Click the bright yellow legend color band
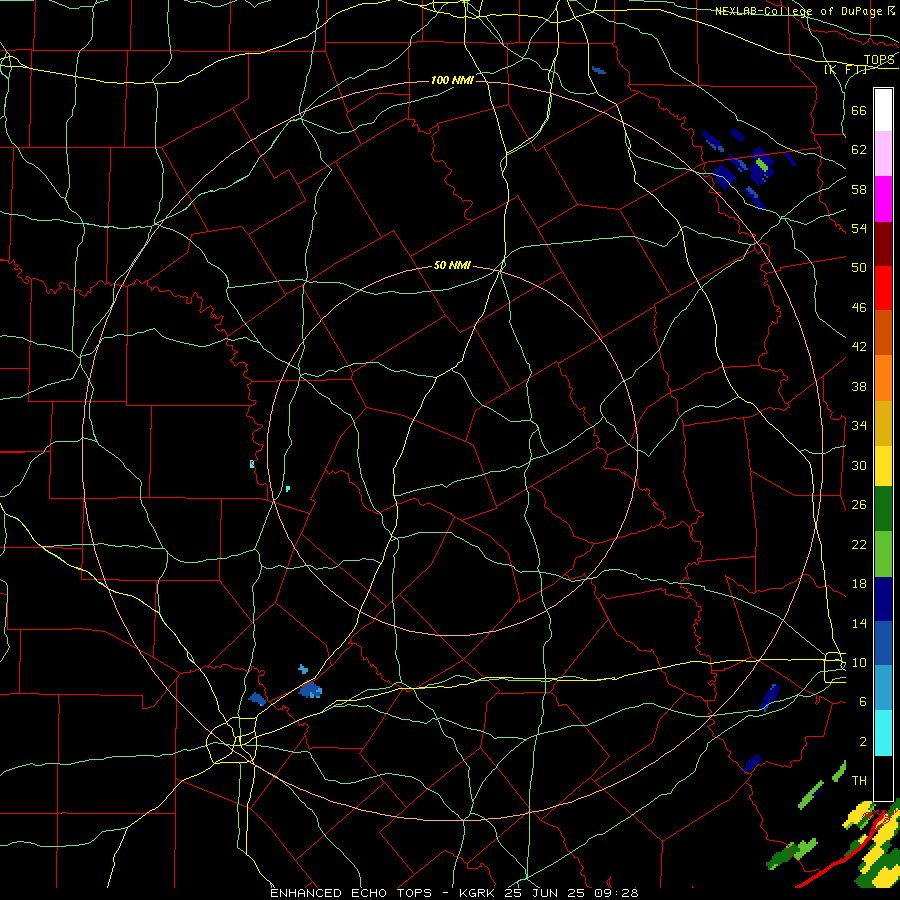The image size is (900, 900). click(x=883, y=465)
